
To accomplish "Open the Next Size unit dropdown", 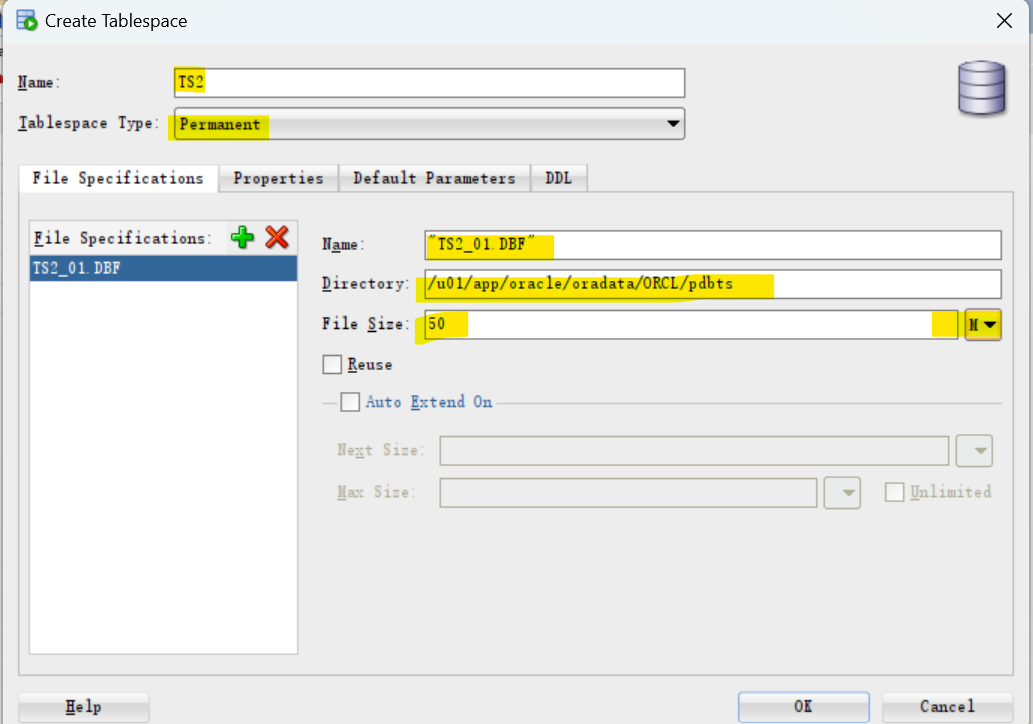I will 974,451.
